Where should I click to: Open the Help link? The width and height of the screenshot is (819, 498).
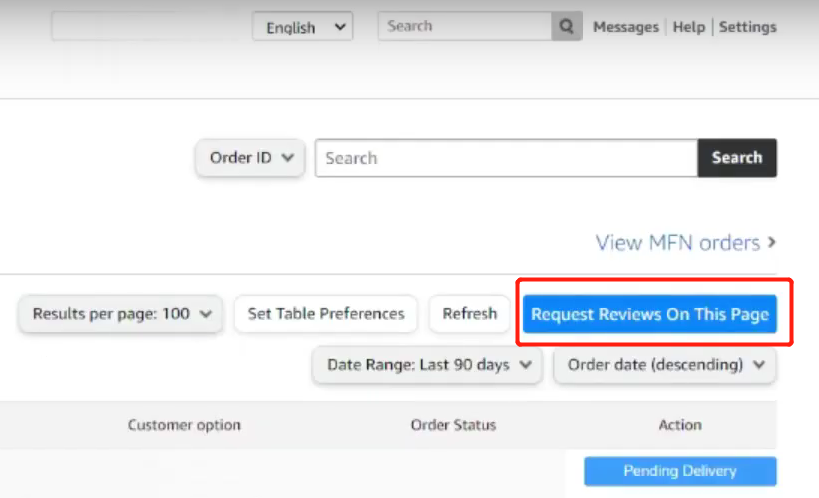(x=688, y=27)
